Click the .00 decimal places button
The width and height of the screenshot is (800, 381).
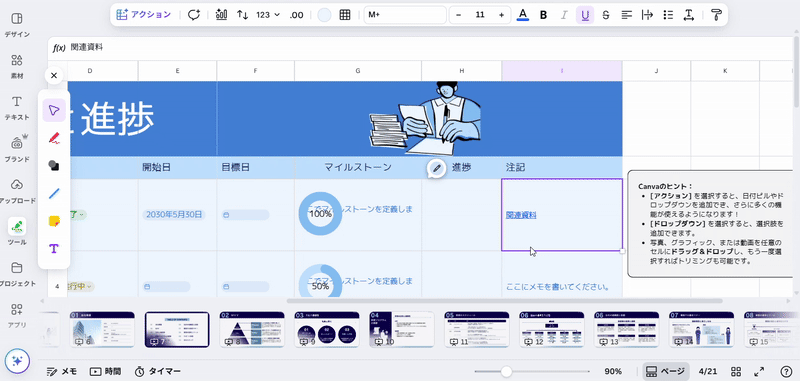296,15
